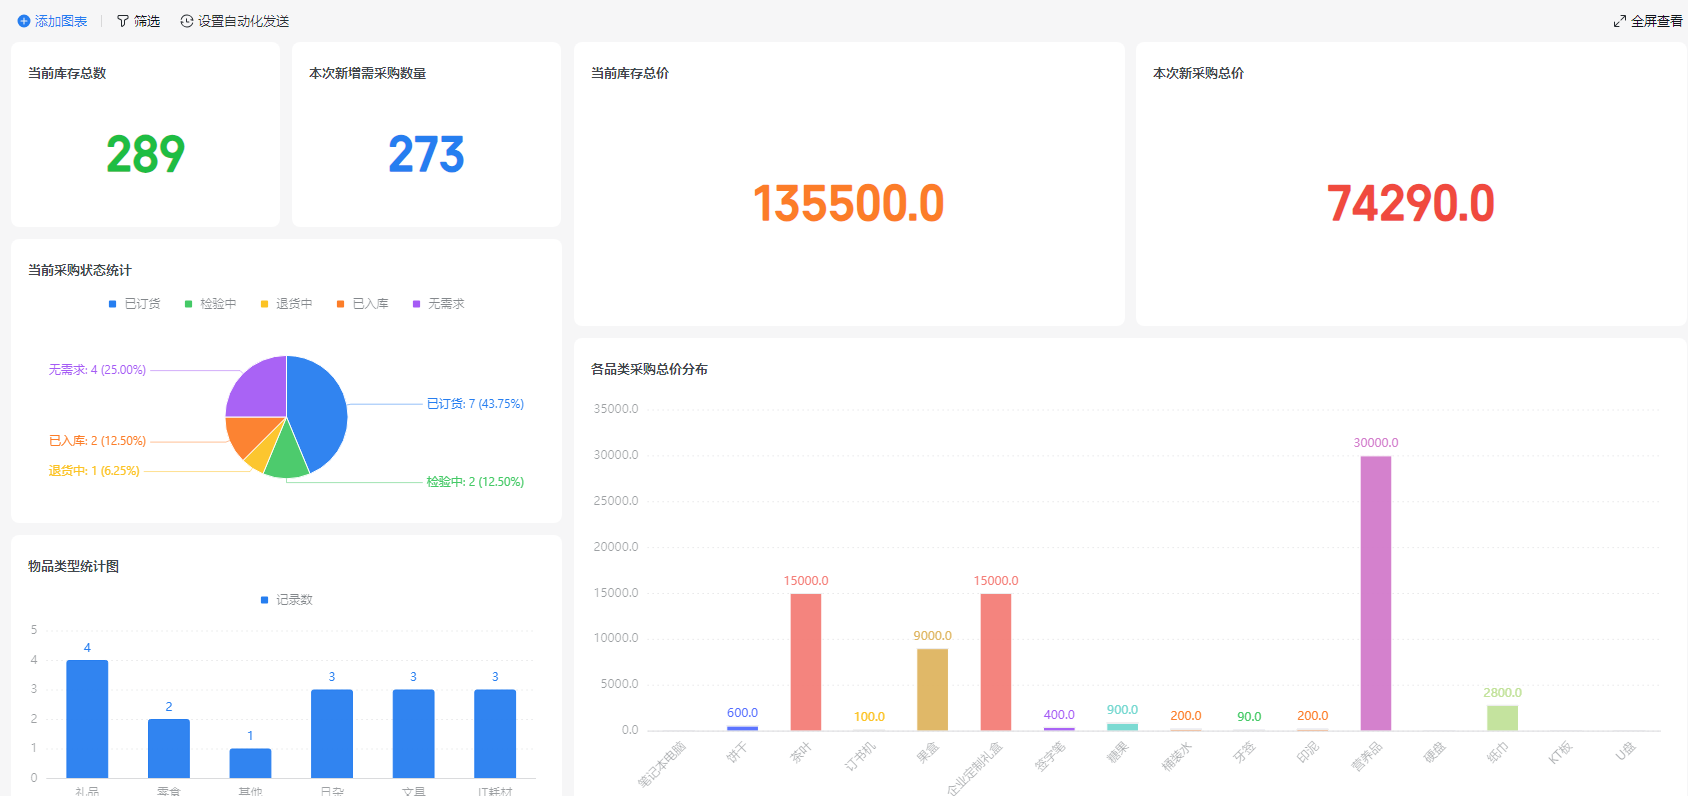Click the 设置自动化发送 clock icon

tap(187, 21)
